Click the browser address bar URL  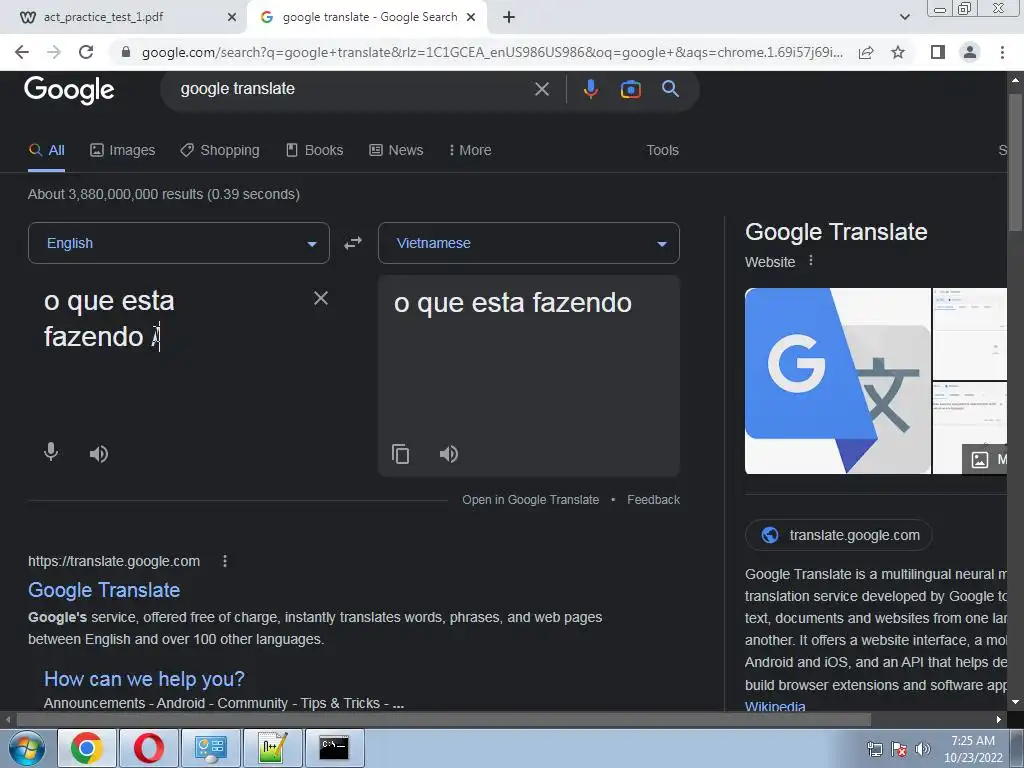(x=492, y=52)
